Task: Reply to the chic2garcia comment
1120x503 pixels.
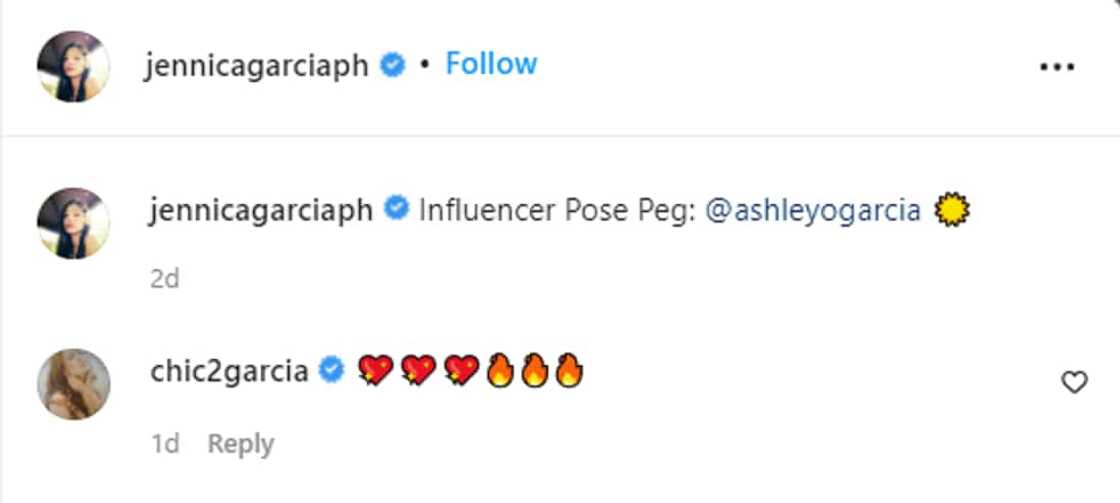Action: [240, 443]
